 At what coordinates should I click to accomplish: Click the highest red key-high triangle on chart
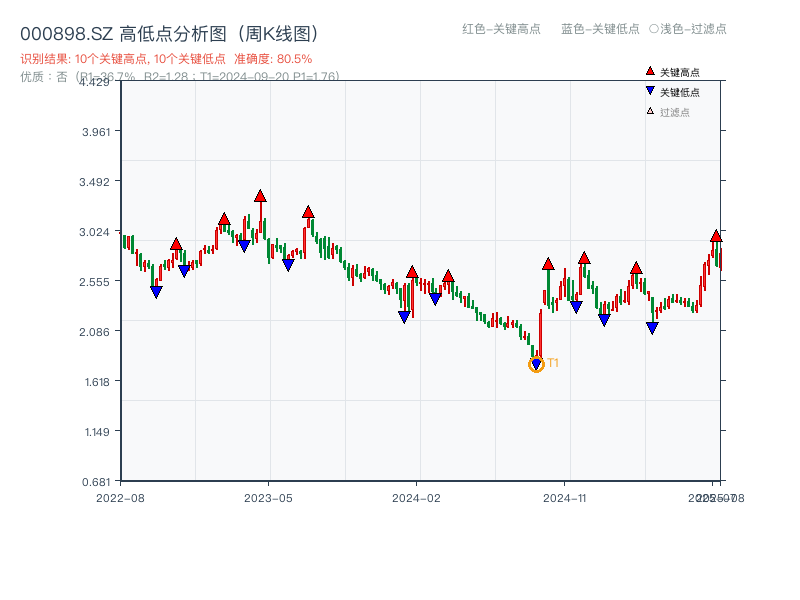[x=260, y=197]
